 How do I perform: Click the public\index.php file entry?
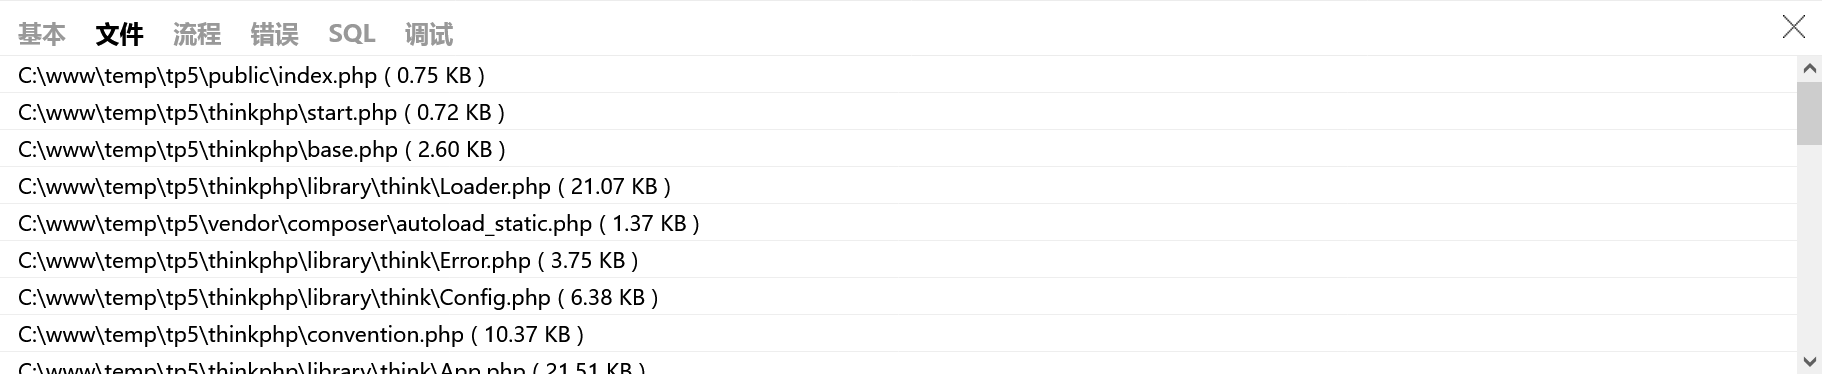(898, 75)
